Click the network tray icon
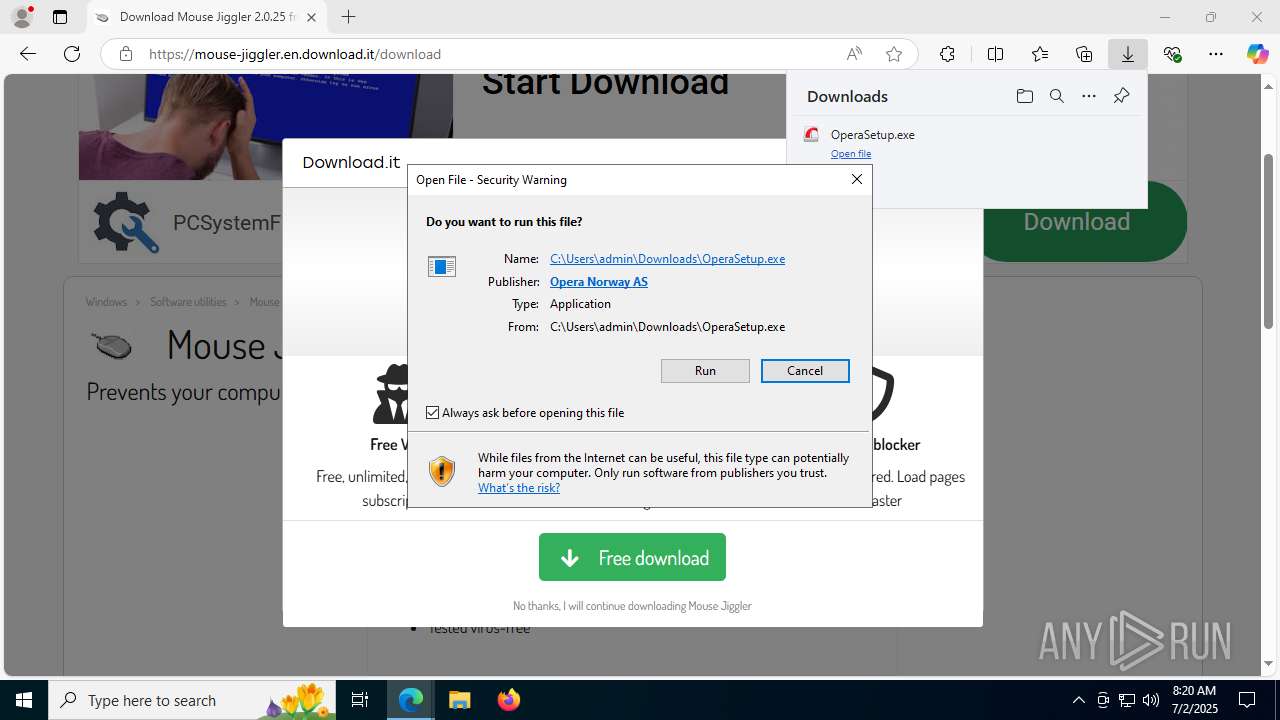This screenshot has height=720, width=1280. 1126,700
